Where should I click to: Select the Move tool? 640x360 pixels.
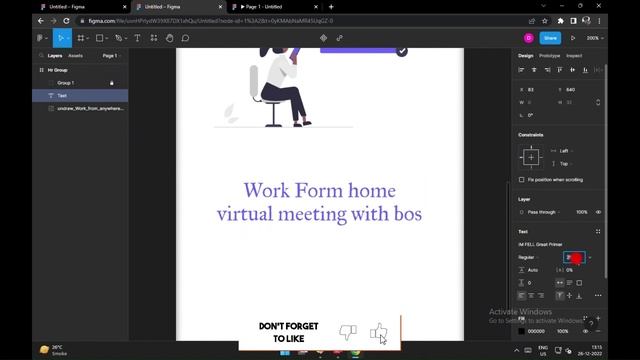pos(61,38)
